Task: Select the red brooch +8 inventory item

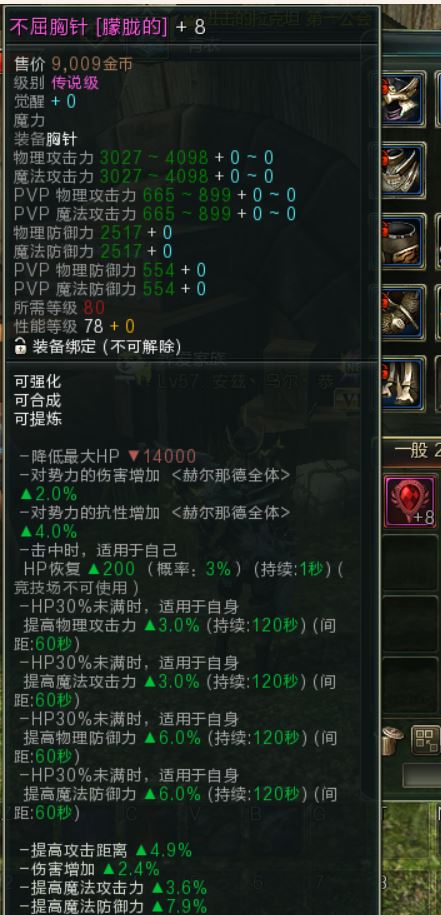Action: click(x=410, y=501)
